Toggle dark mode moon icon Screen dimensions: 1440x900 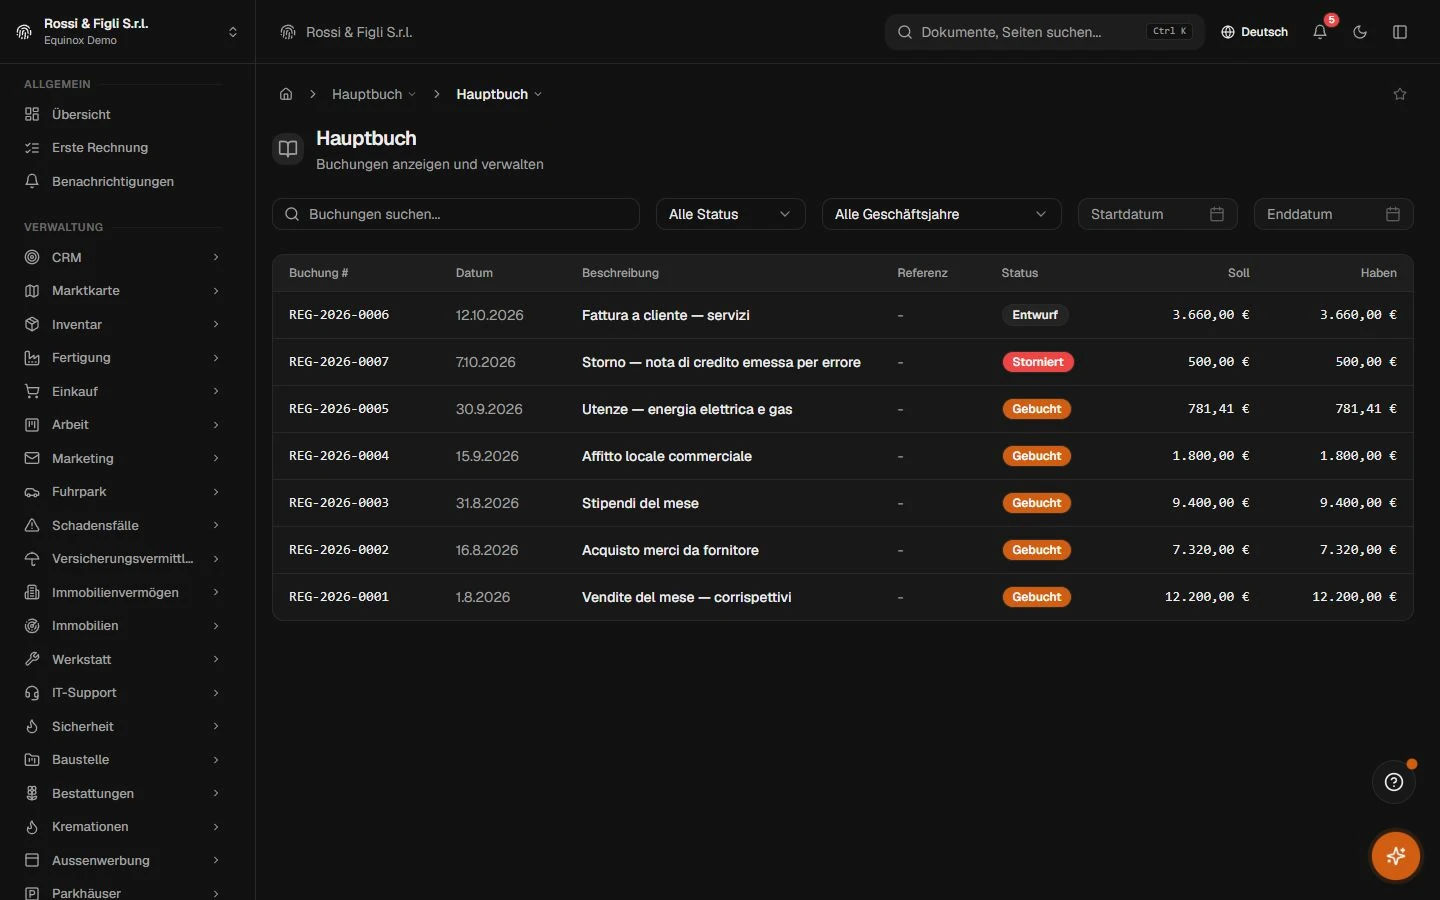(1360, 32)
